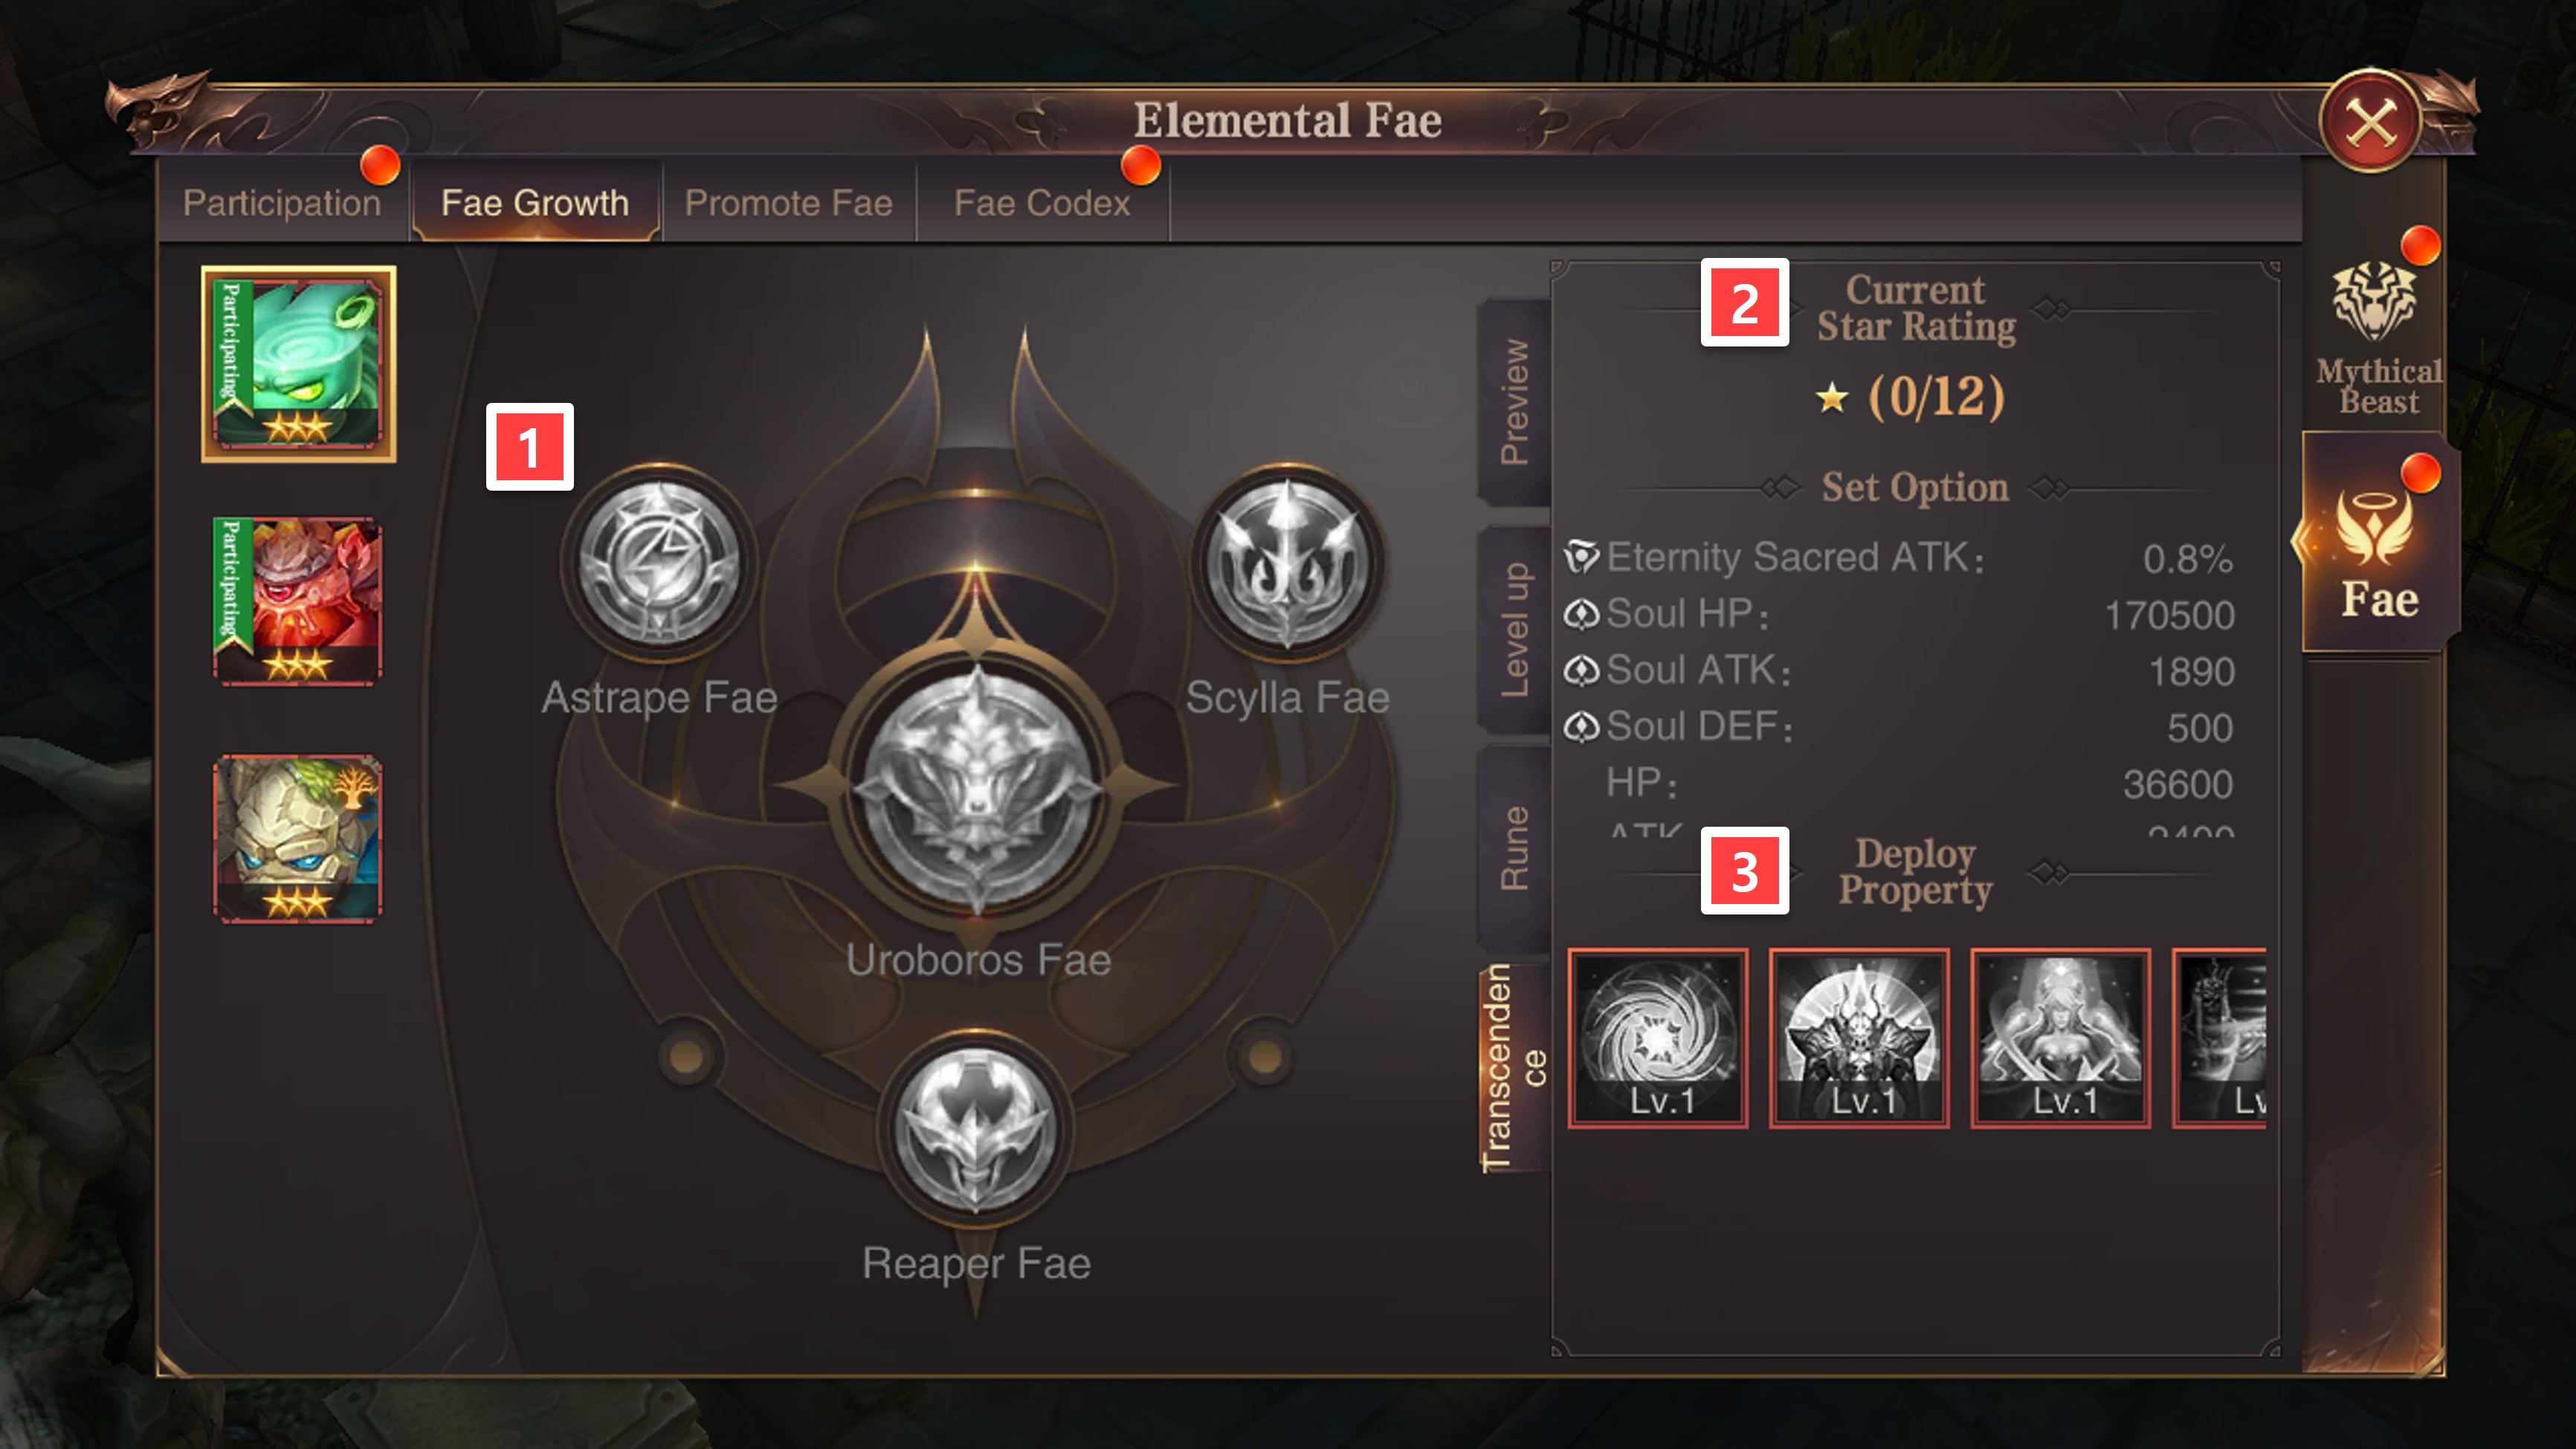Select the Reaper Fae medallion
2576x1449 pixels.
(x=975, y=1128)
